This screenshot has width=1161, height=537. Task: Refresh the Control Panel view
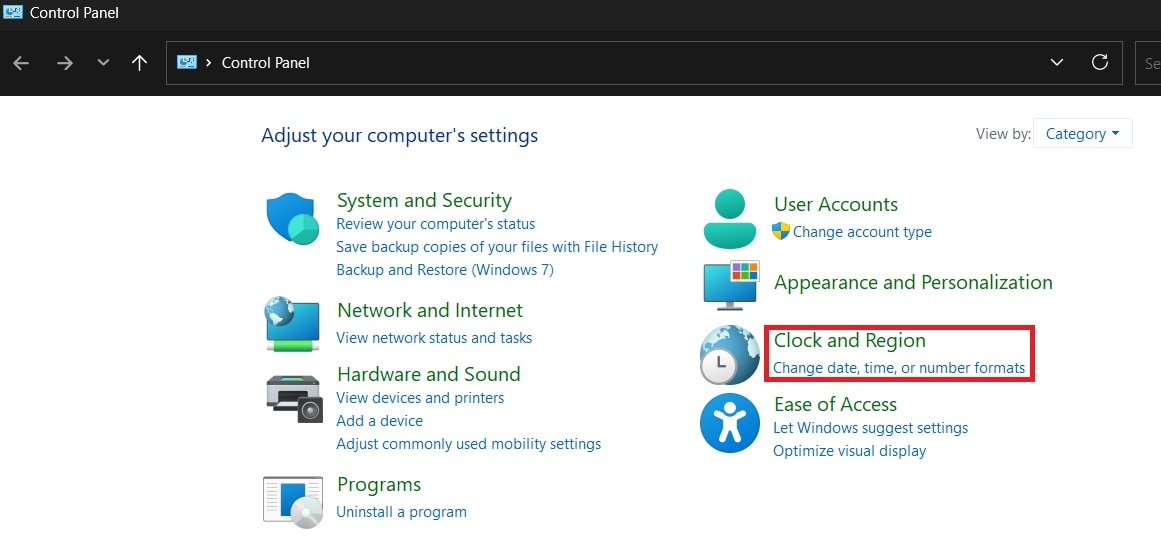(x=1100, y=62)
